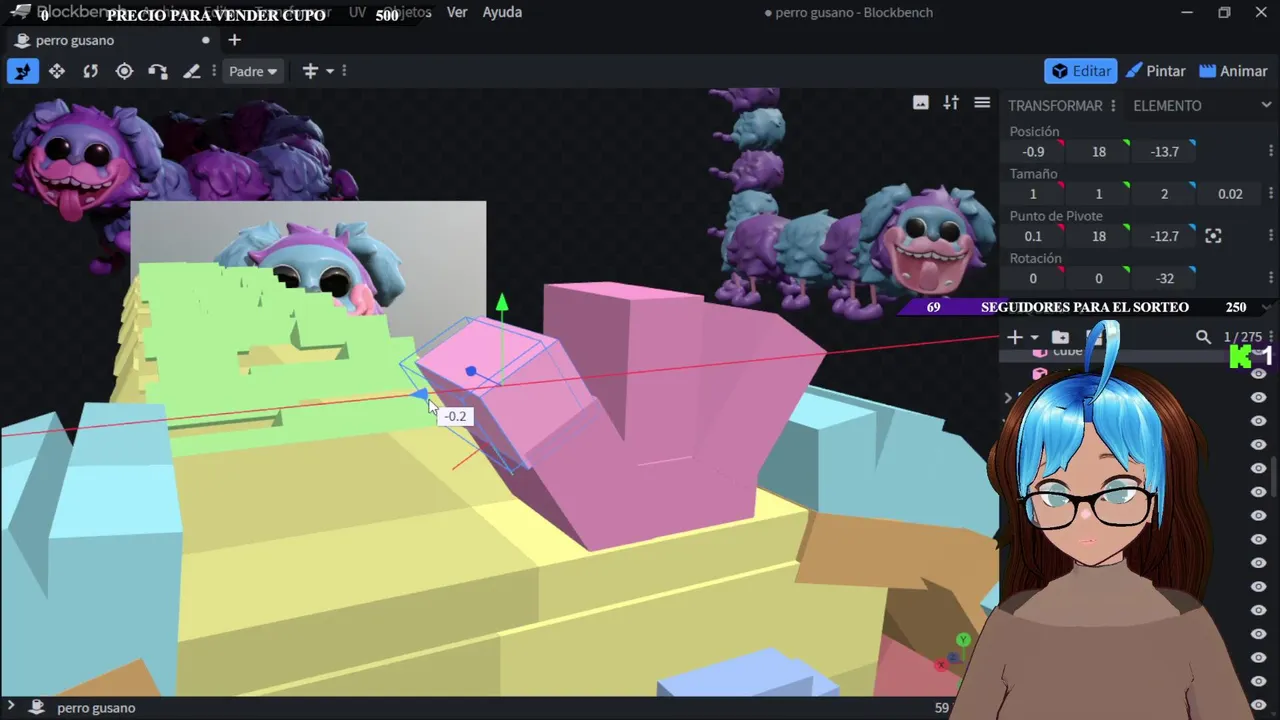1280x720 pixels.
Task: Switch to Editar mode
Action: (x=1081, y=71)
